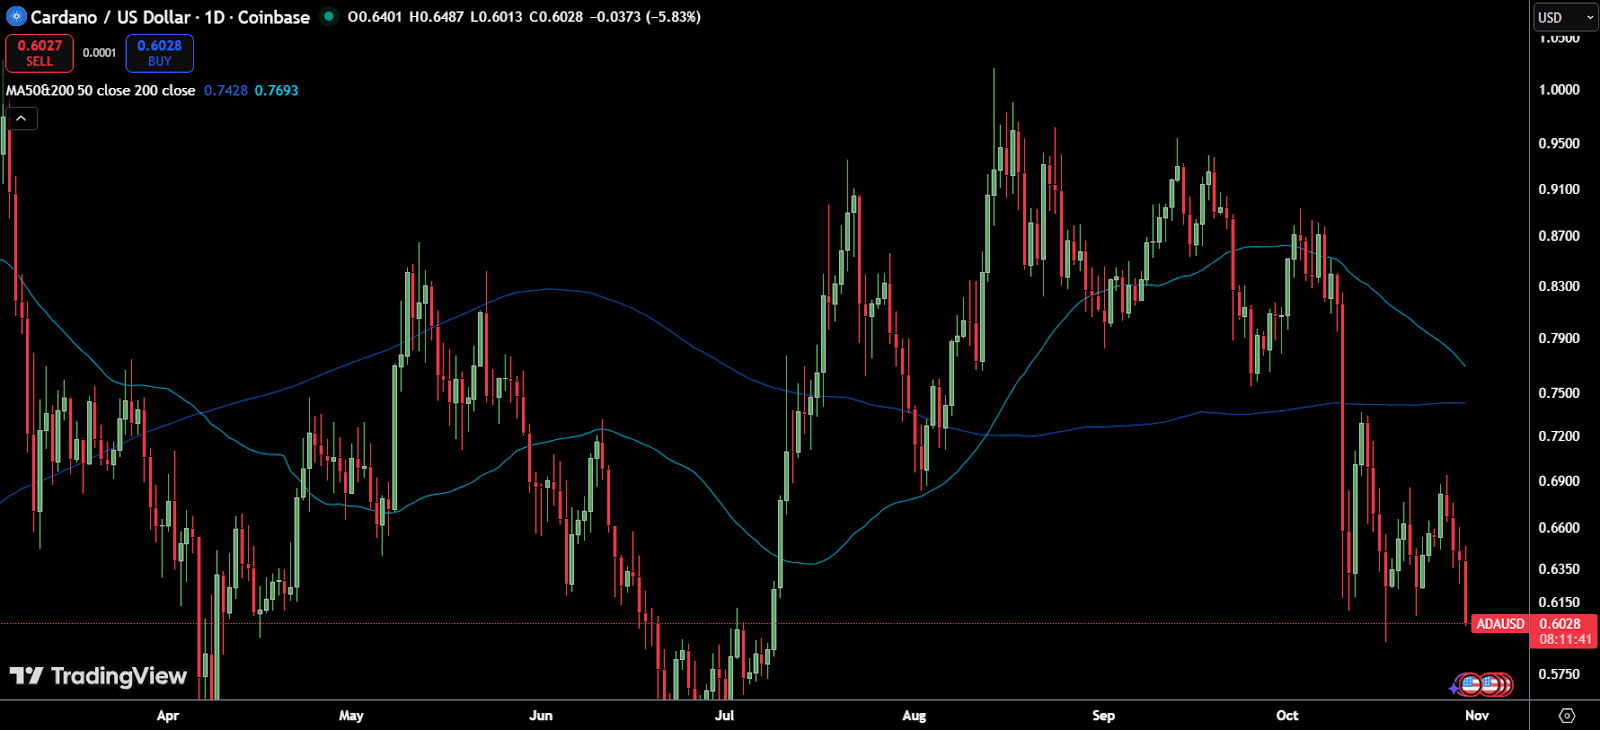The height and width of the screenshot is (730, 1600).
Task: Select the MA50&200 indicator legend label
Action: (101, 90)
